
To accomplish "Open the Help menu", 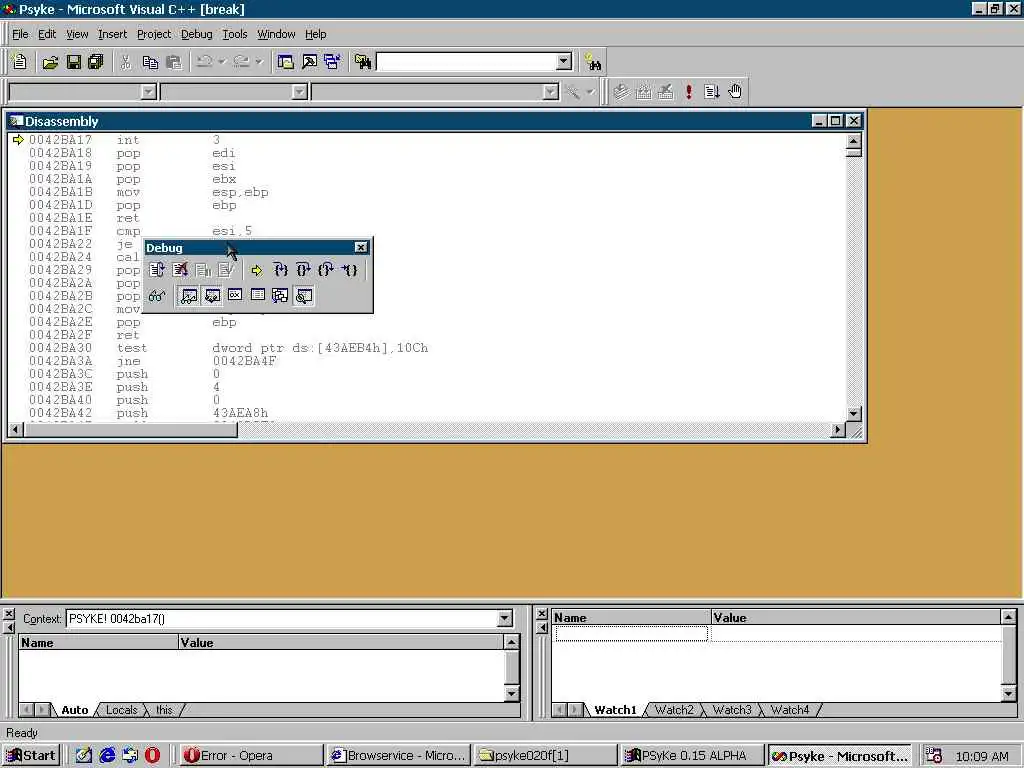I will 315,34.
